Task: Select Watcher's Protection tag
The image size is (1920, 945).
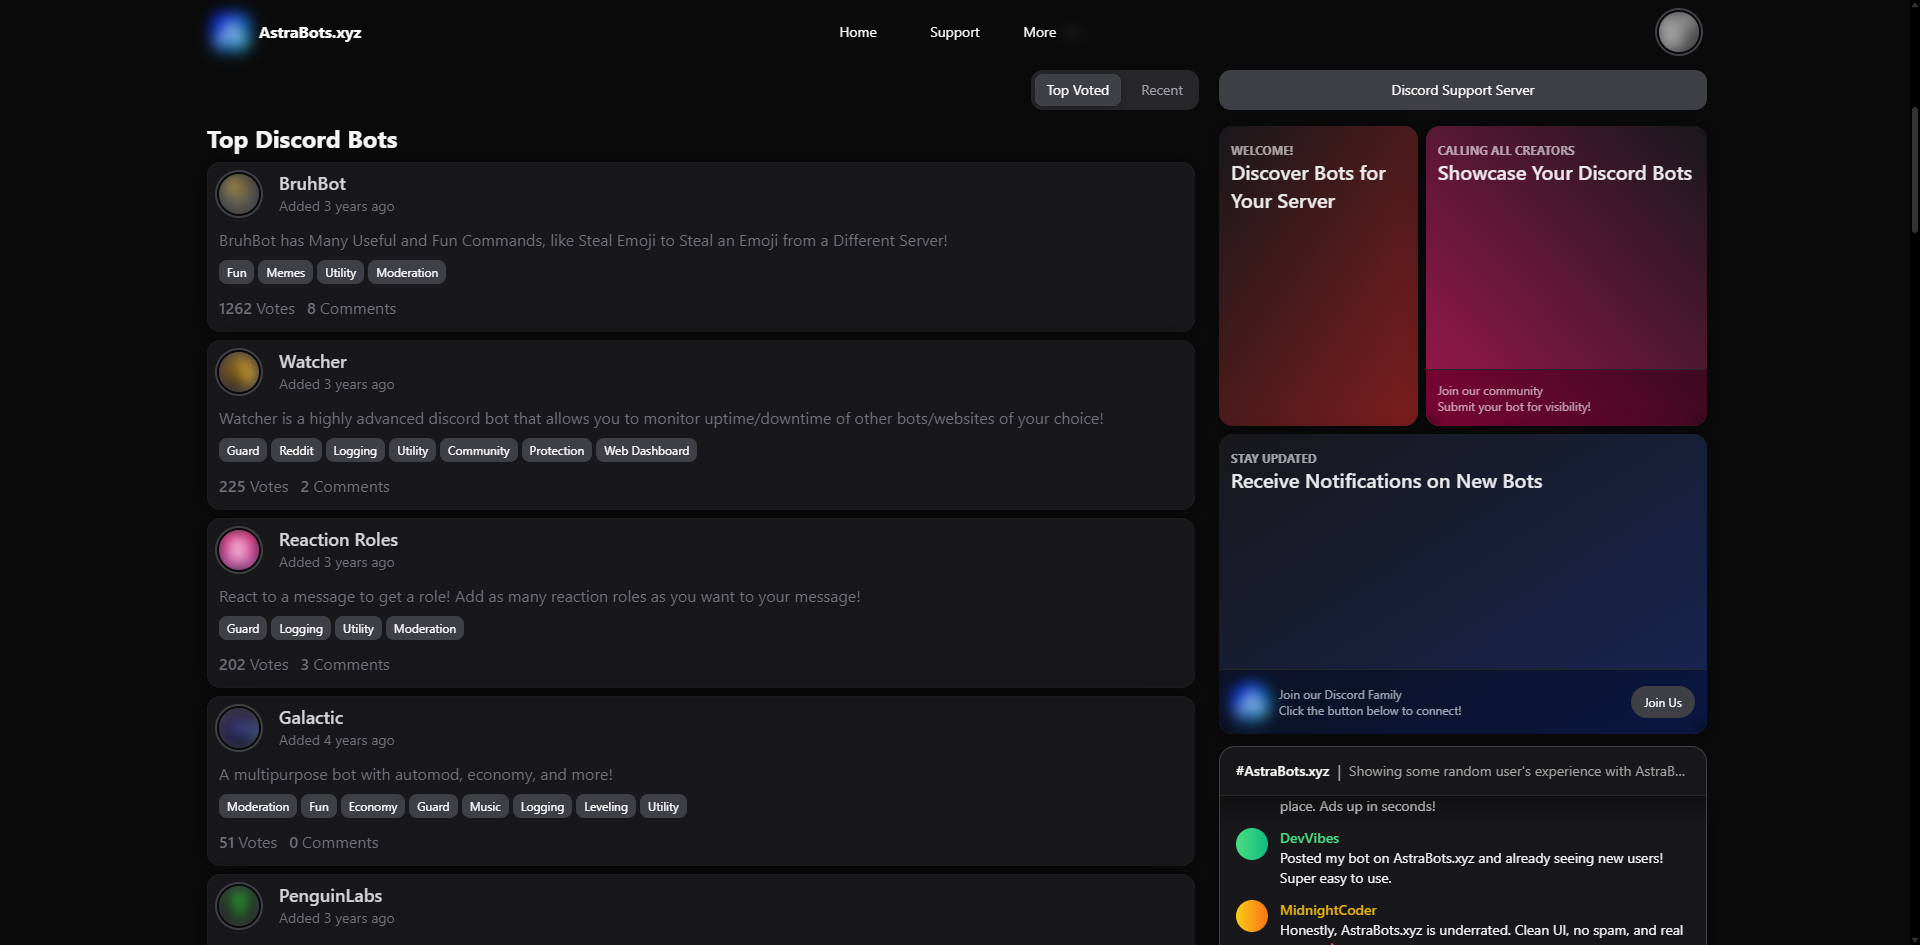Action: (x=556, y=451)
